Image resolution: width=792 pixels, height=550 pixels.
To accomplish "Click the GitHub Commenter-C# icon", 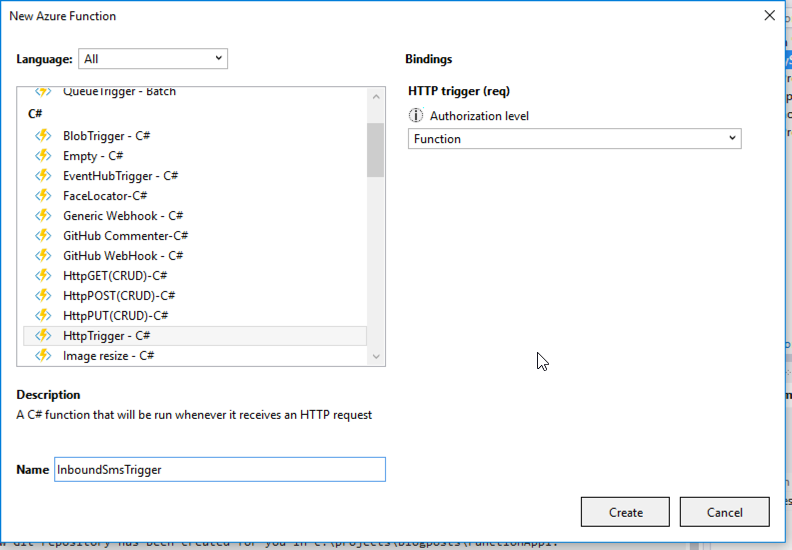I will tap(43, 235).
